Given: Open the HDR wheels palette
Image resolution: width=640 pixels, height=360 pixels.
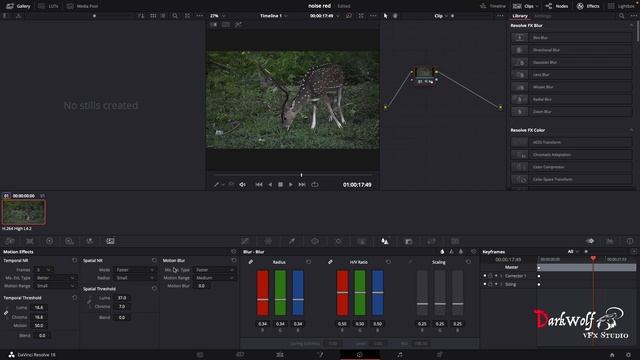Looking at the screenshot, I should click(x=69, y=241).
